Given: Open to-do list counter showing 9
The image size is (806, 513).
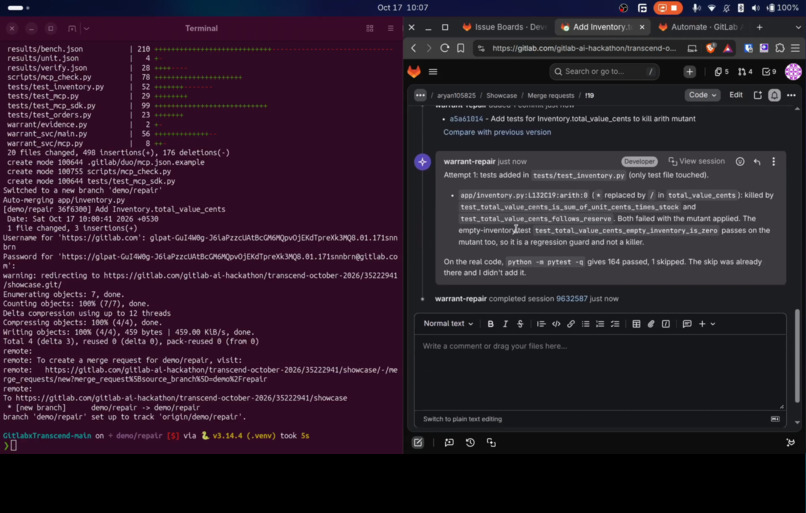Looking at the screenshot, I should coord(769,71).
